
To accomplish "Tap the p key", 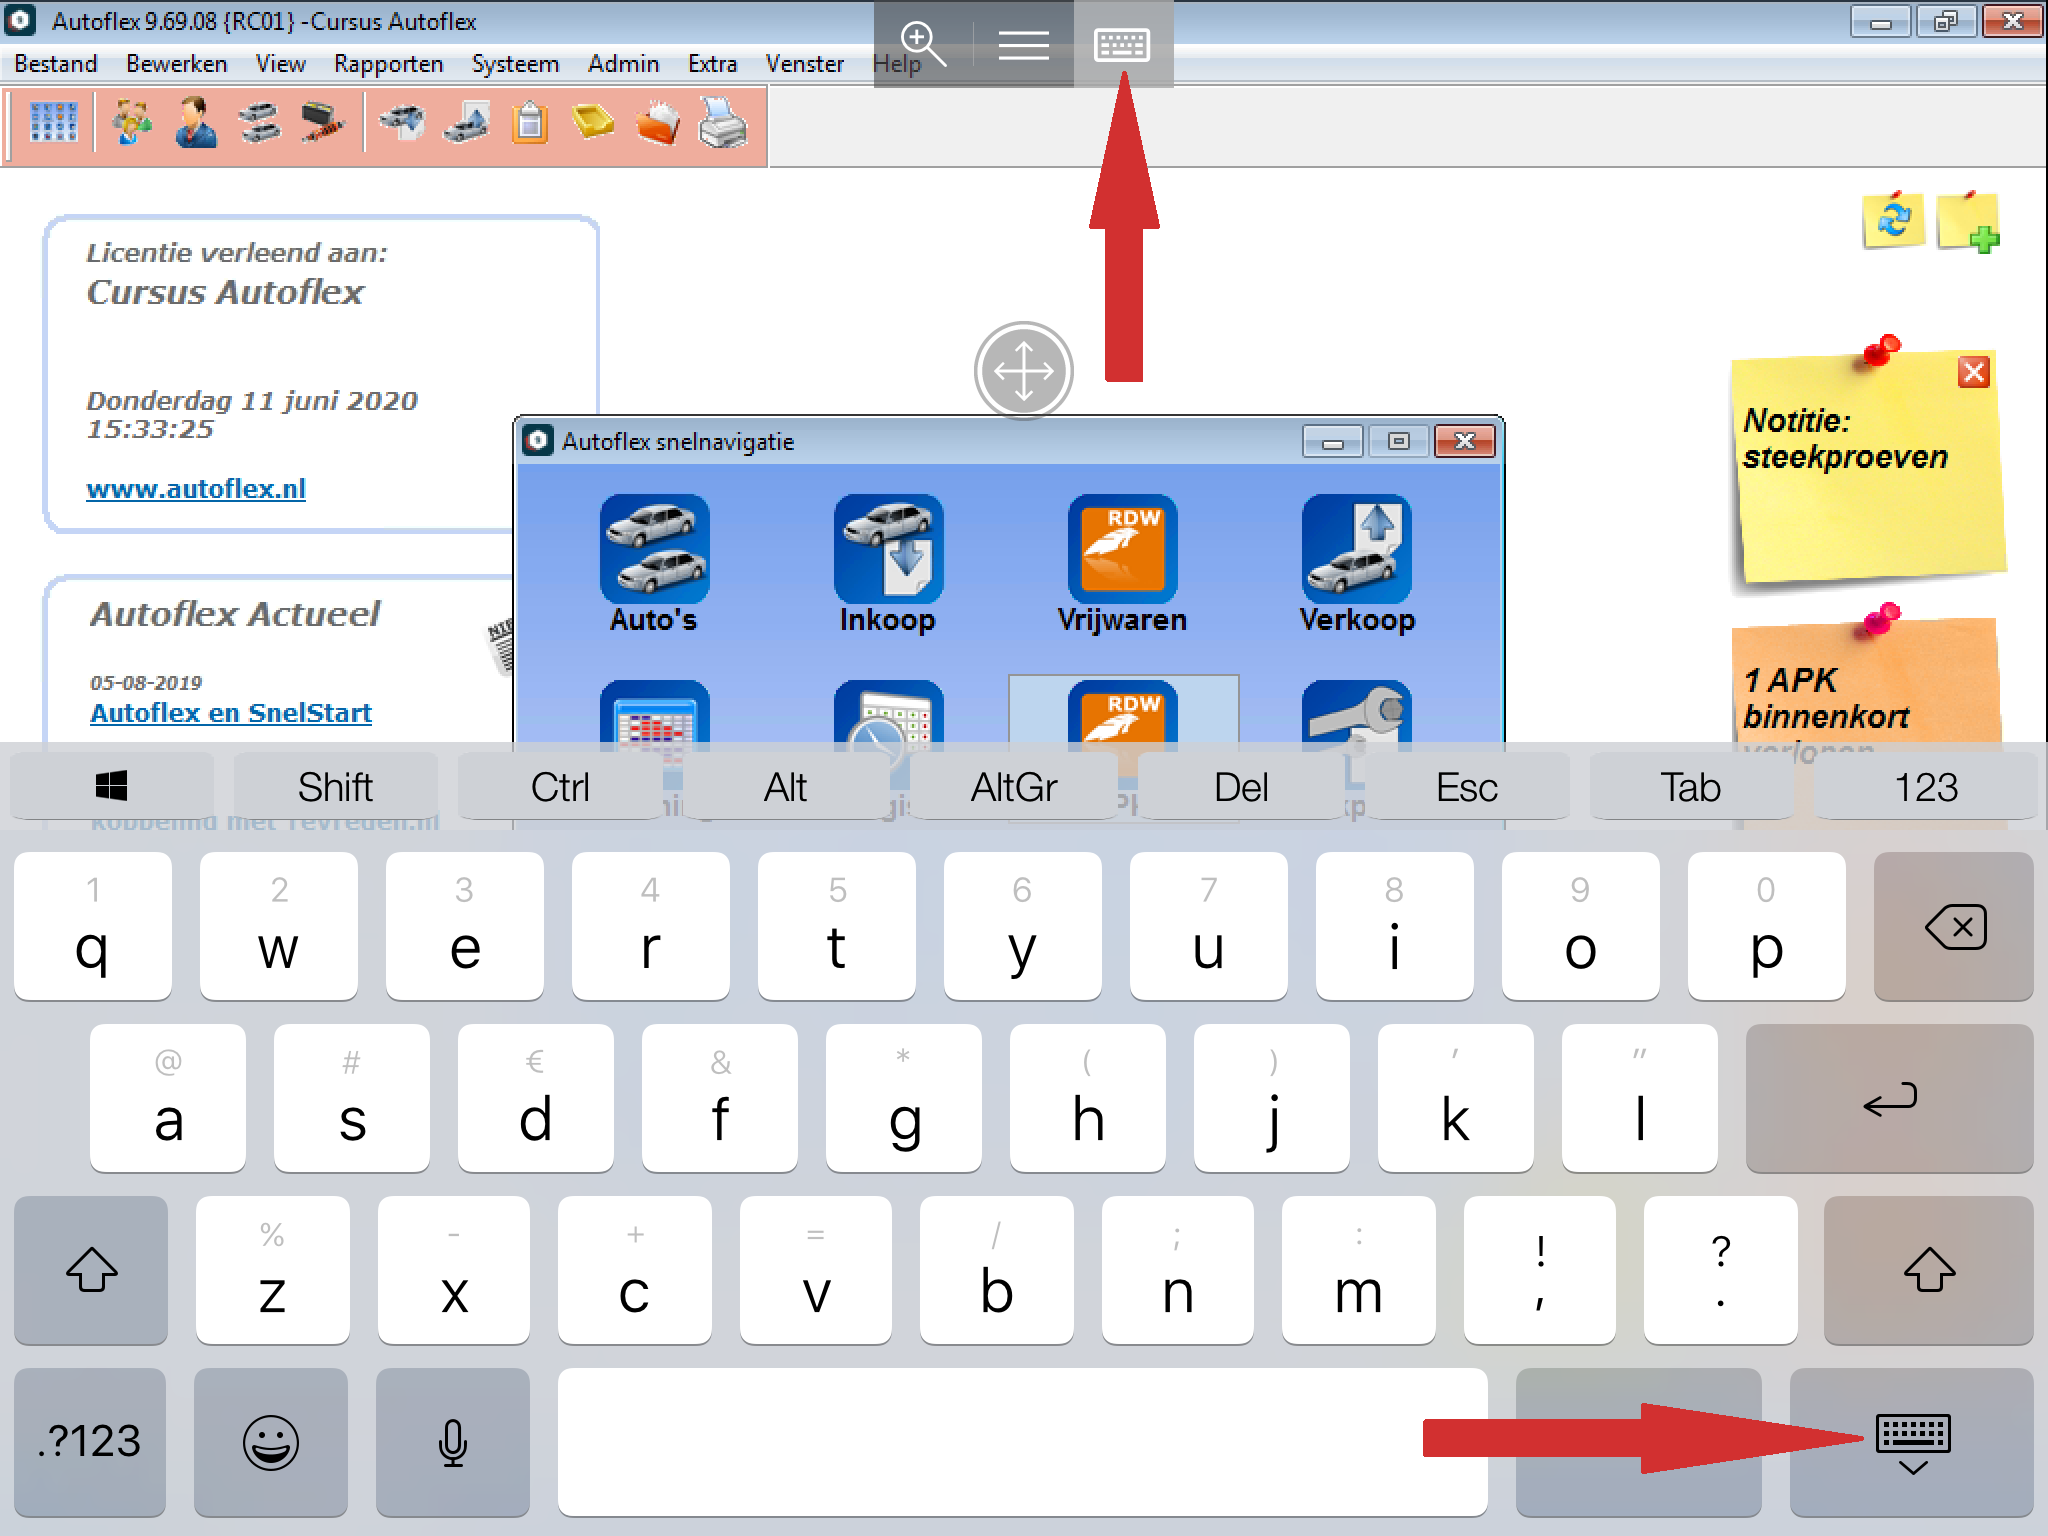I will (1766, 926).
